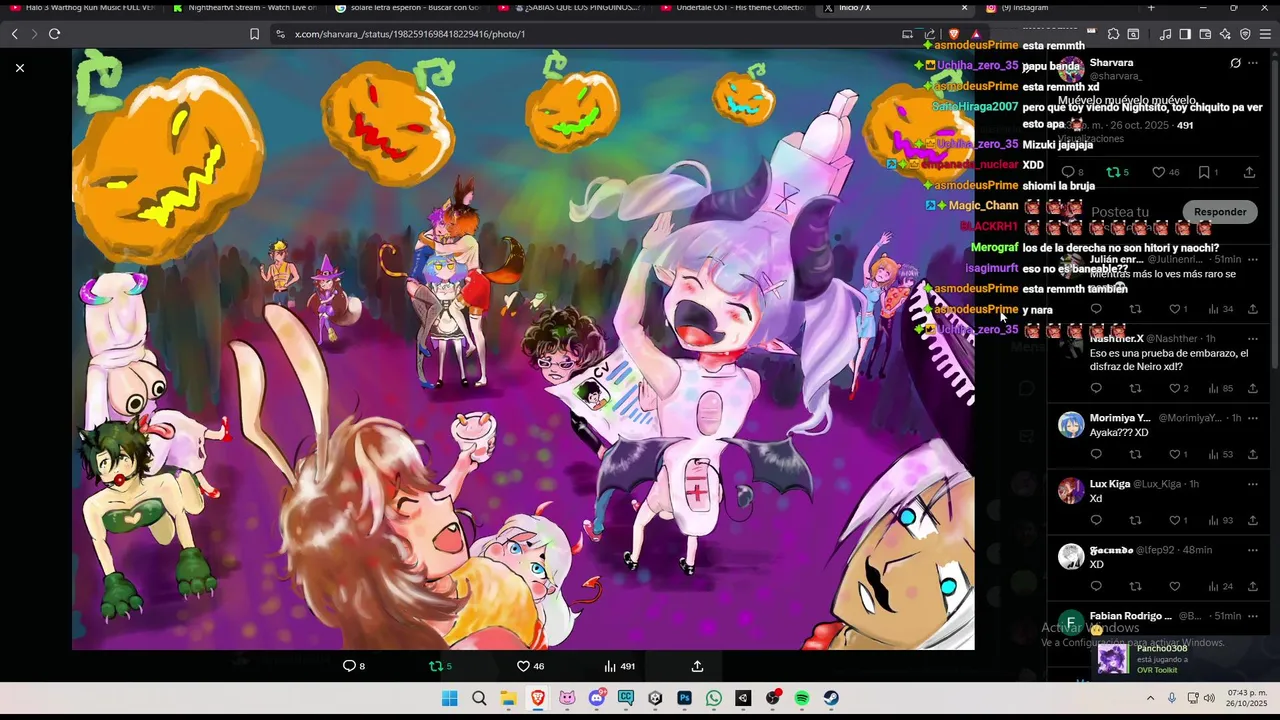1280x720 pixels.
Task: Open the volume control in system tray
Action: click(x=1209, y=698)
